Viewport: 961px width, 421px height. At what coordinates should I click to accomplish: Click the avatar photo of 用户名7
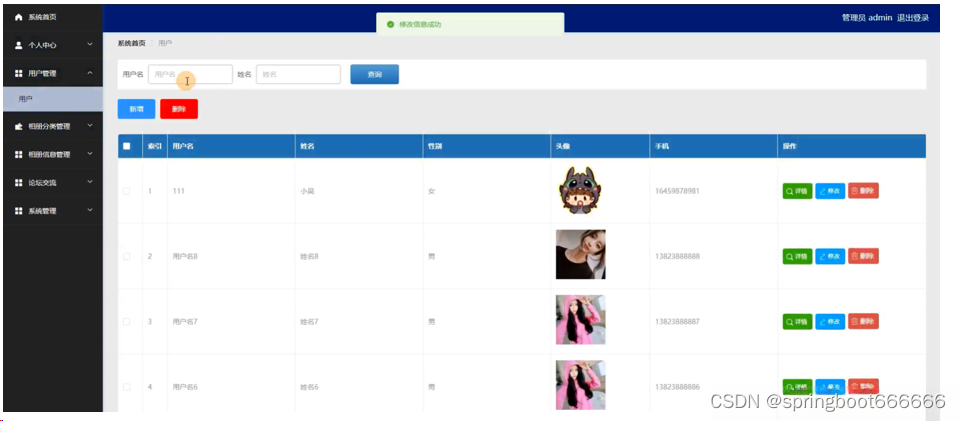coord(580,320)
